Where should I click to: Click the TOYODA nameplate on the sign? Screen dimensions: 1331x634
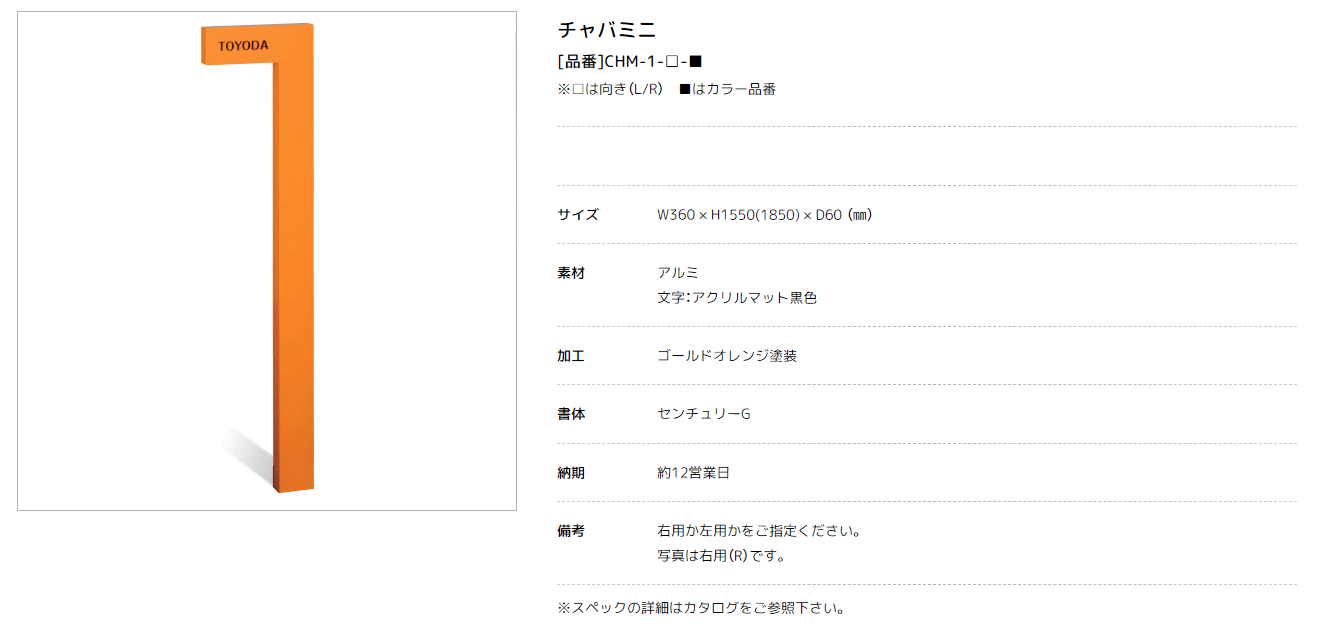pyautogui.click(x=243, y=46)
